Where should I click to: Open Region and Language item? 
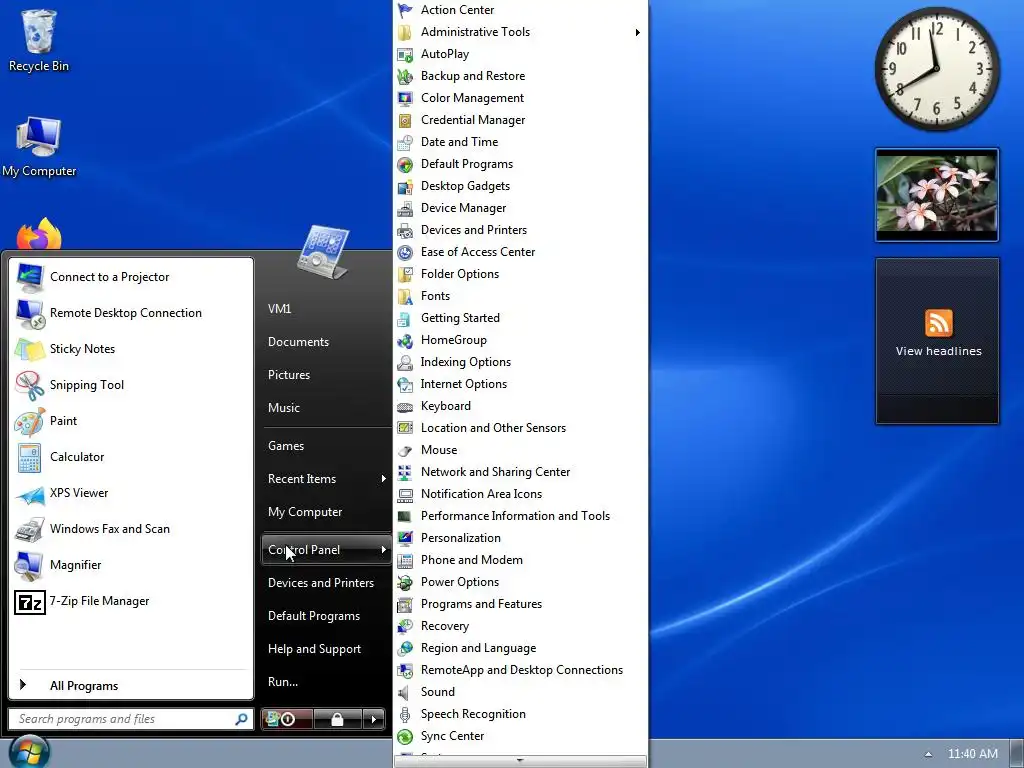[x=479, y=648]
